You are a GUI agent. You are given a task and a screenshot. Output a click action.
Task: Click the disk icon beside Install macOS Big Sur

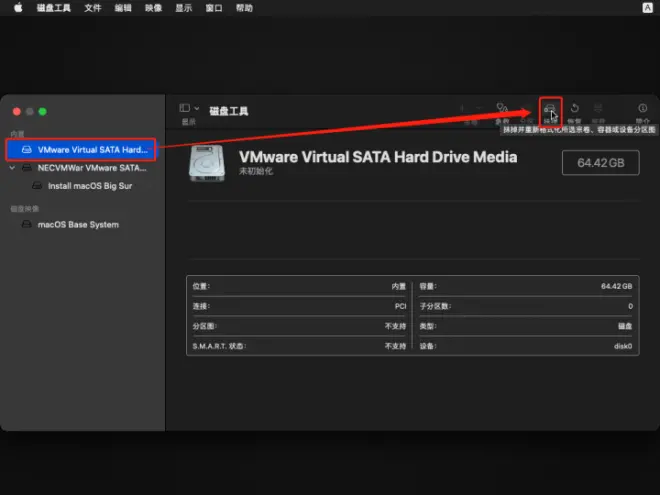click(37, 186)
